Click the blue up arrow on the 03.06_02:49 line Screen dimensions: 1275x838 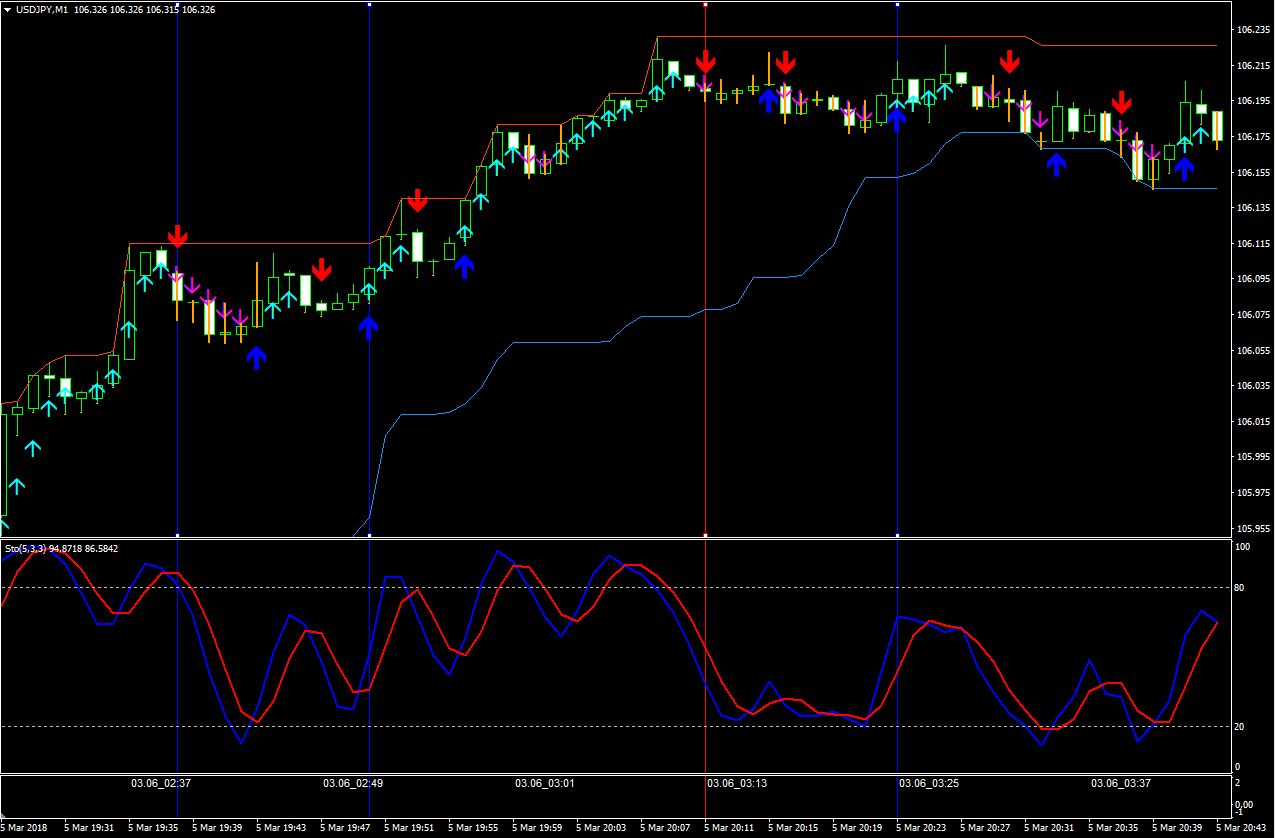[369, 327]
